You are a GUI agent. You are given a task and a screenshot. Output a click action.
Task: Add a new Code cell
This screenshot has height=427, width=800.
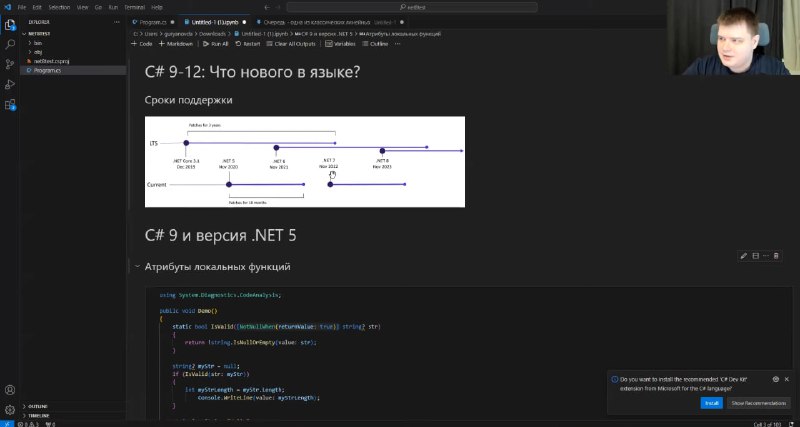[x=142, y=44]
